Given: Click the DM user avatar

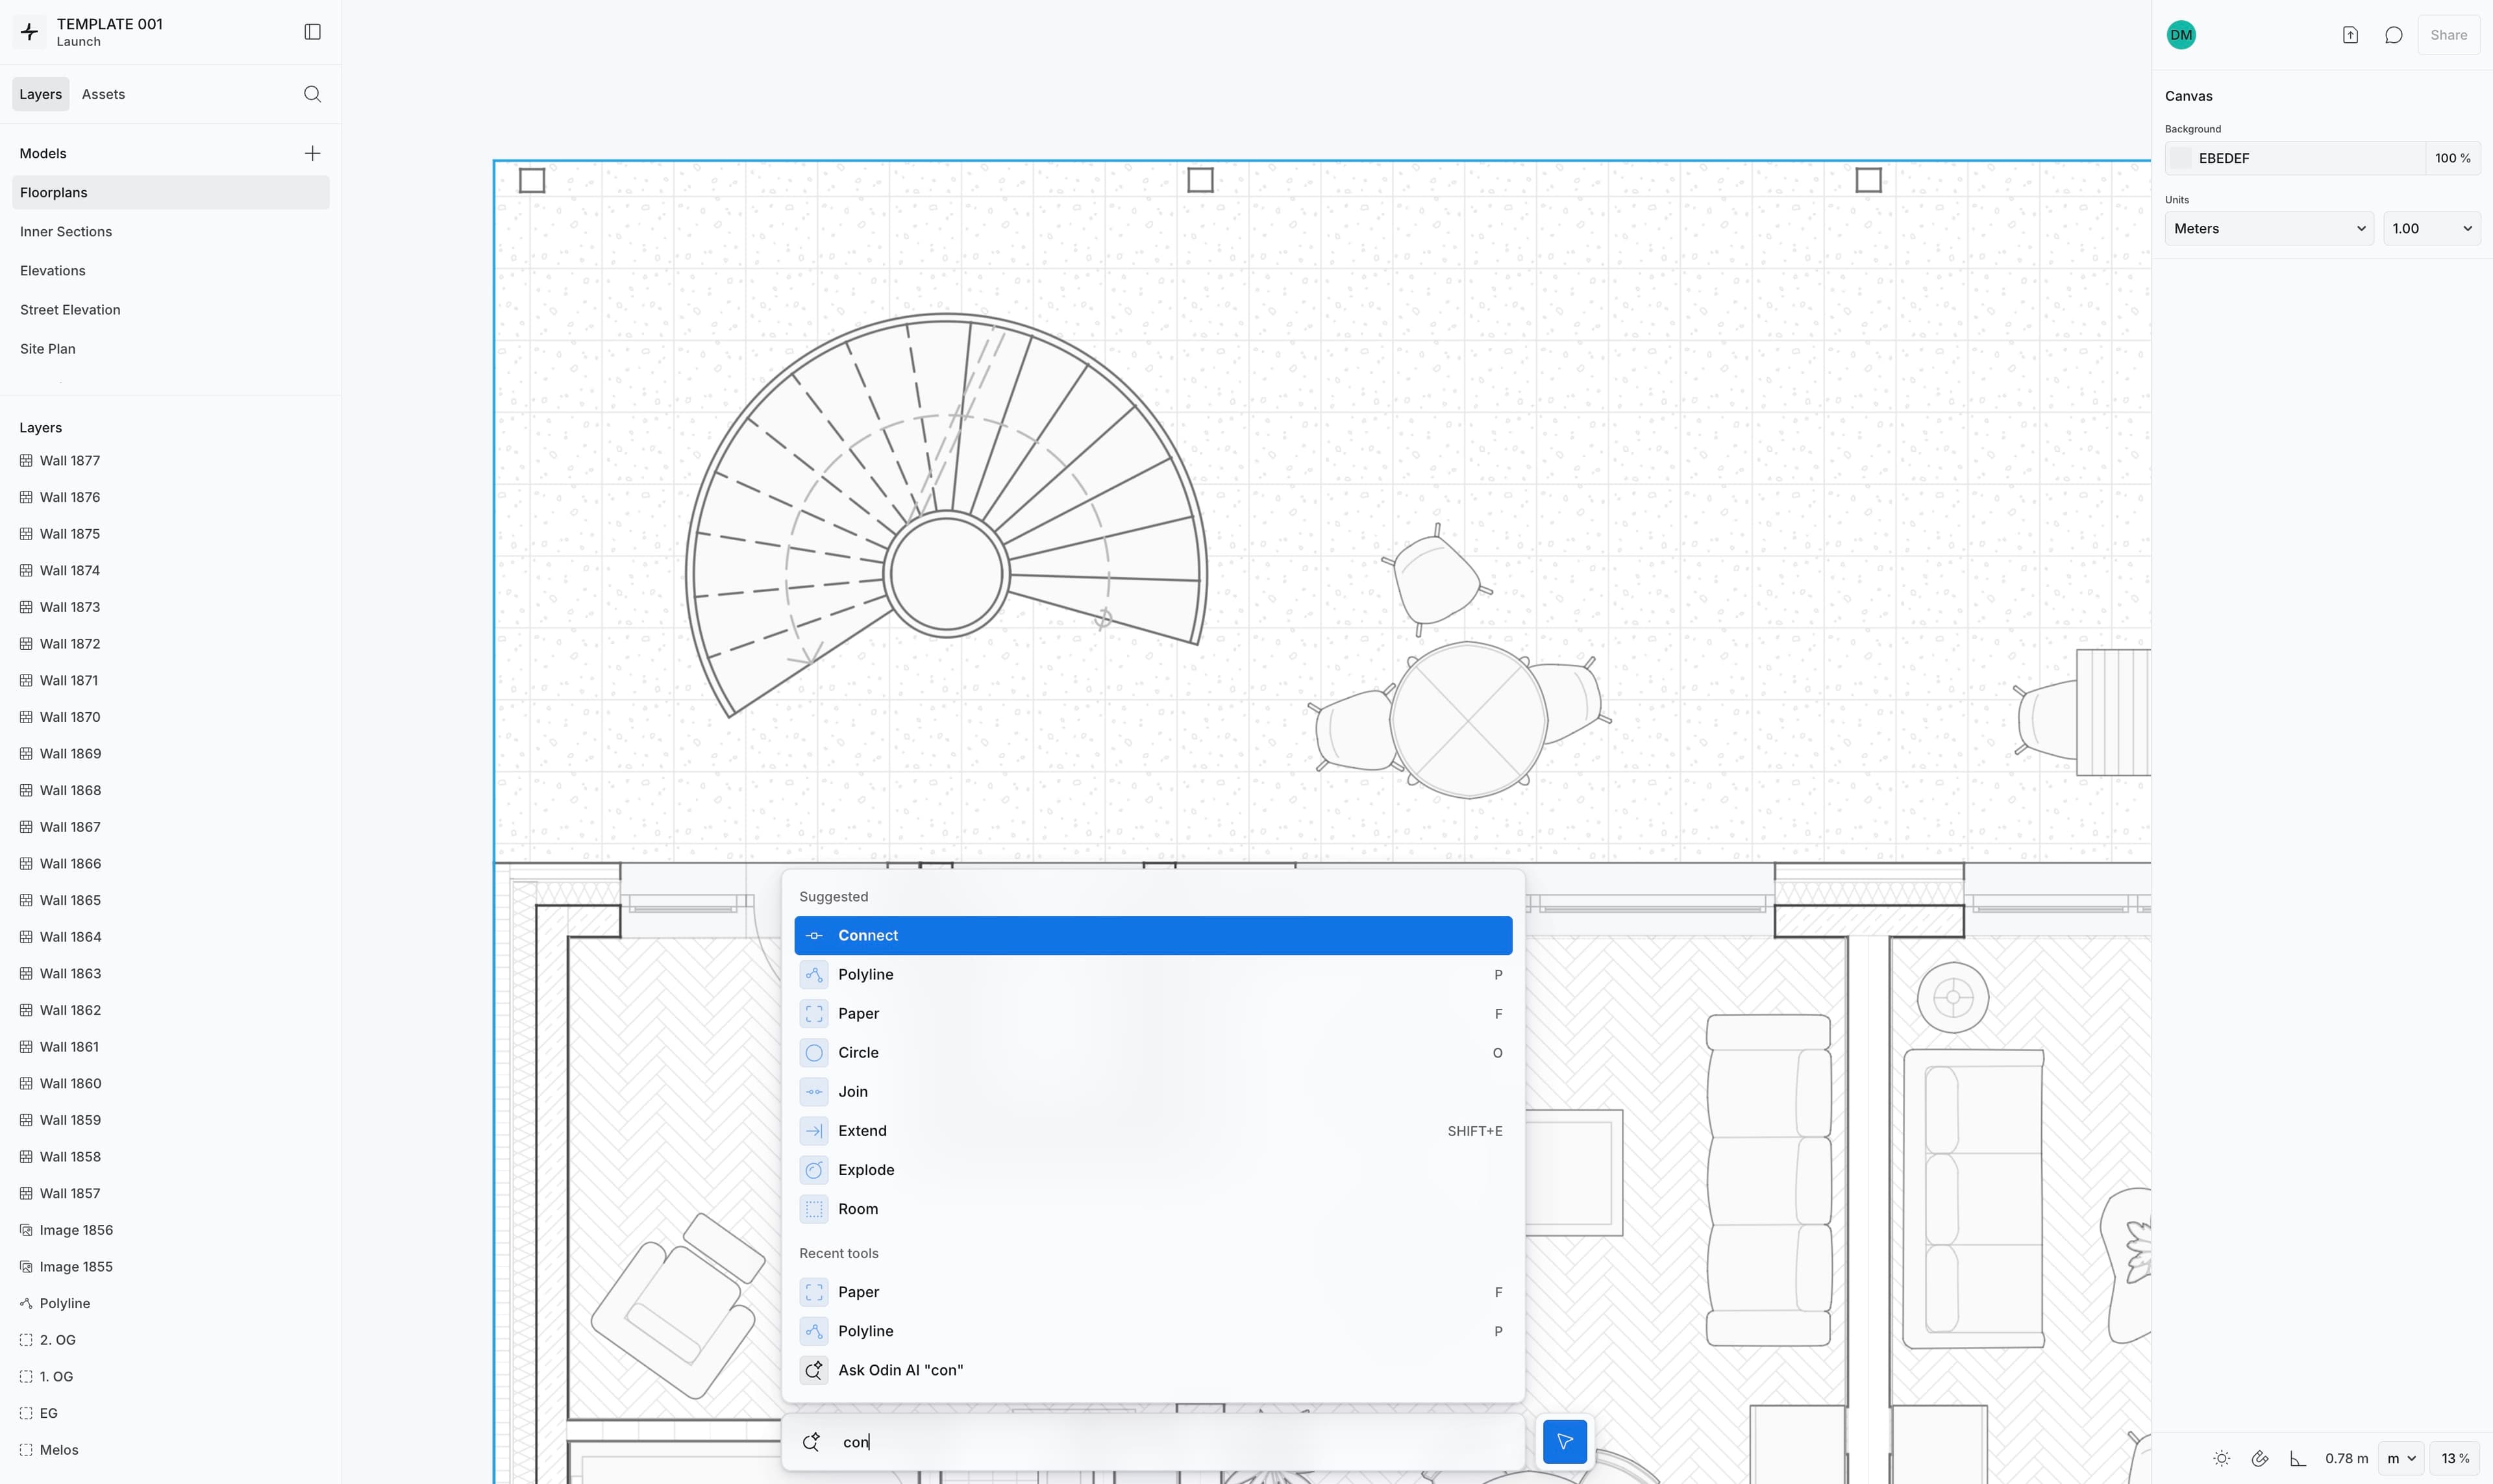Looking at the screenshot, I should pyautogui.click(x=2181, y=35).
